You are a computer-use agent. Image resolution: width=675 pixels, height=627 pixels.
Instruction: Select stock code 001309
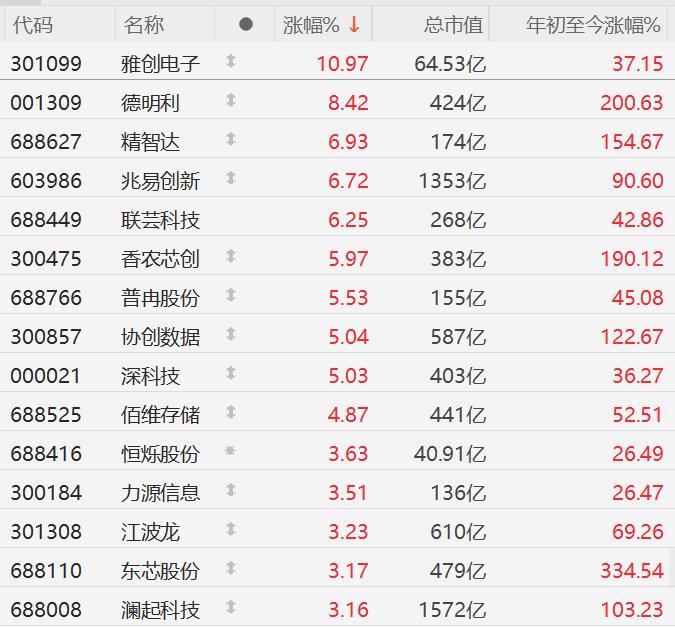tap(46, 103)
